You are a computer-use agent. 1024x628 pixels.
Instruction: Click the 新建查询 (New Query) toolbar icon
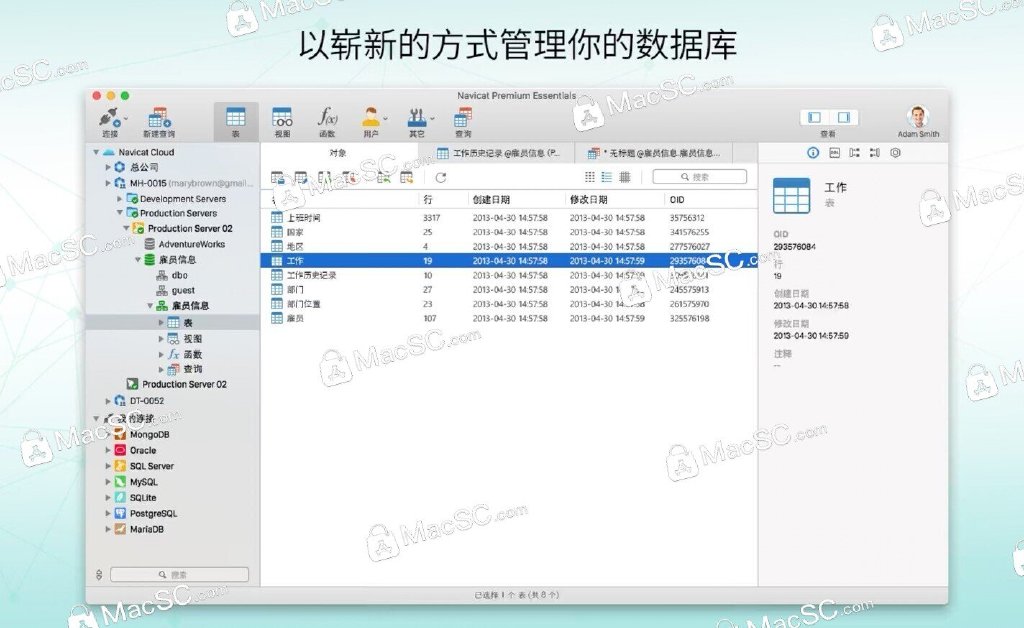pyautogui.click(x=159, y=118)
